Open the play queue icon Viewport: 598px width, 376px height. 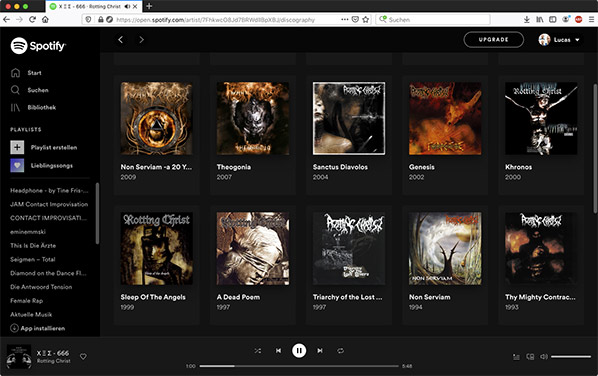pos(516,357)
